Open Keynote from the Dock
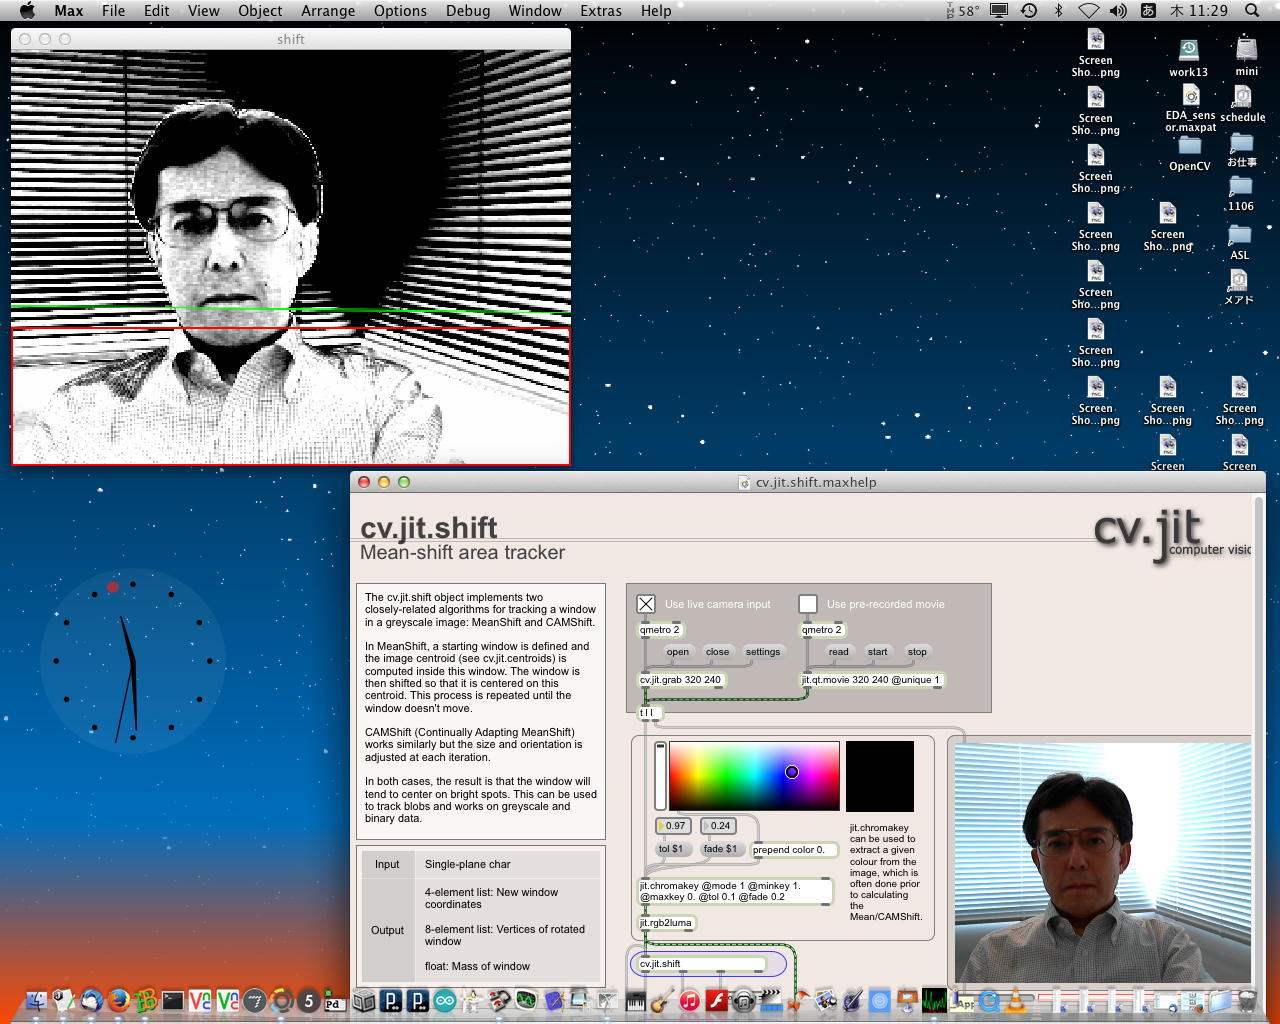The width and height of the screenshot is (1280, 1024). tap(907, 1000)
